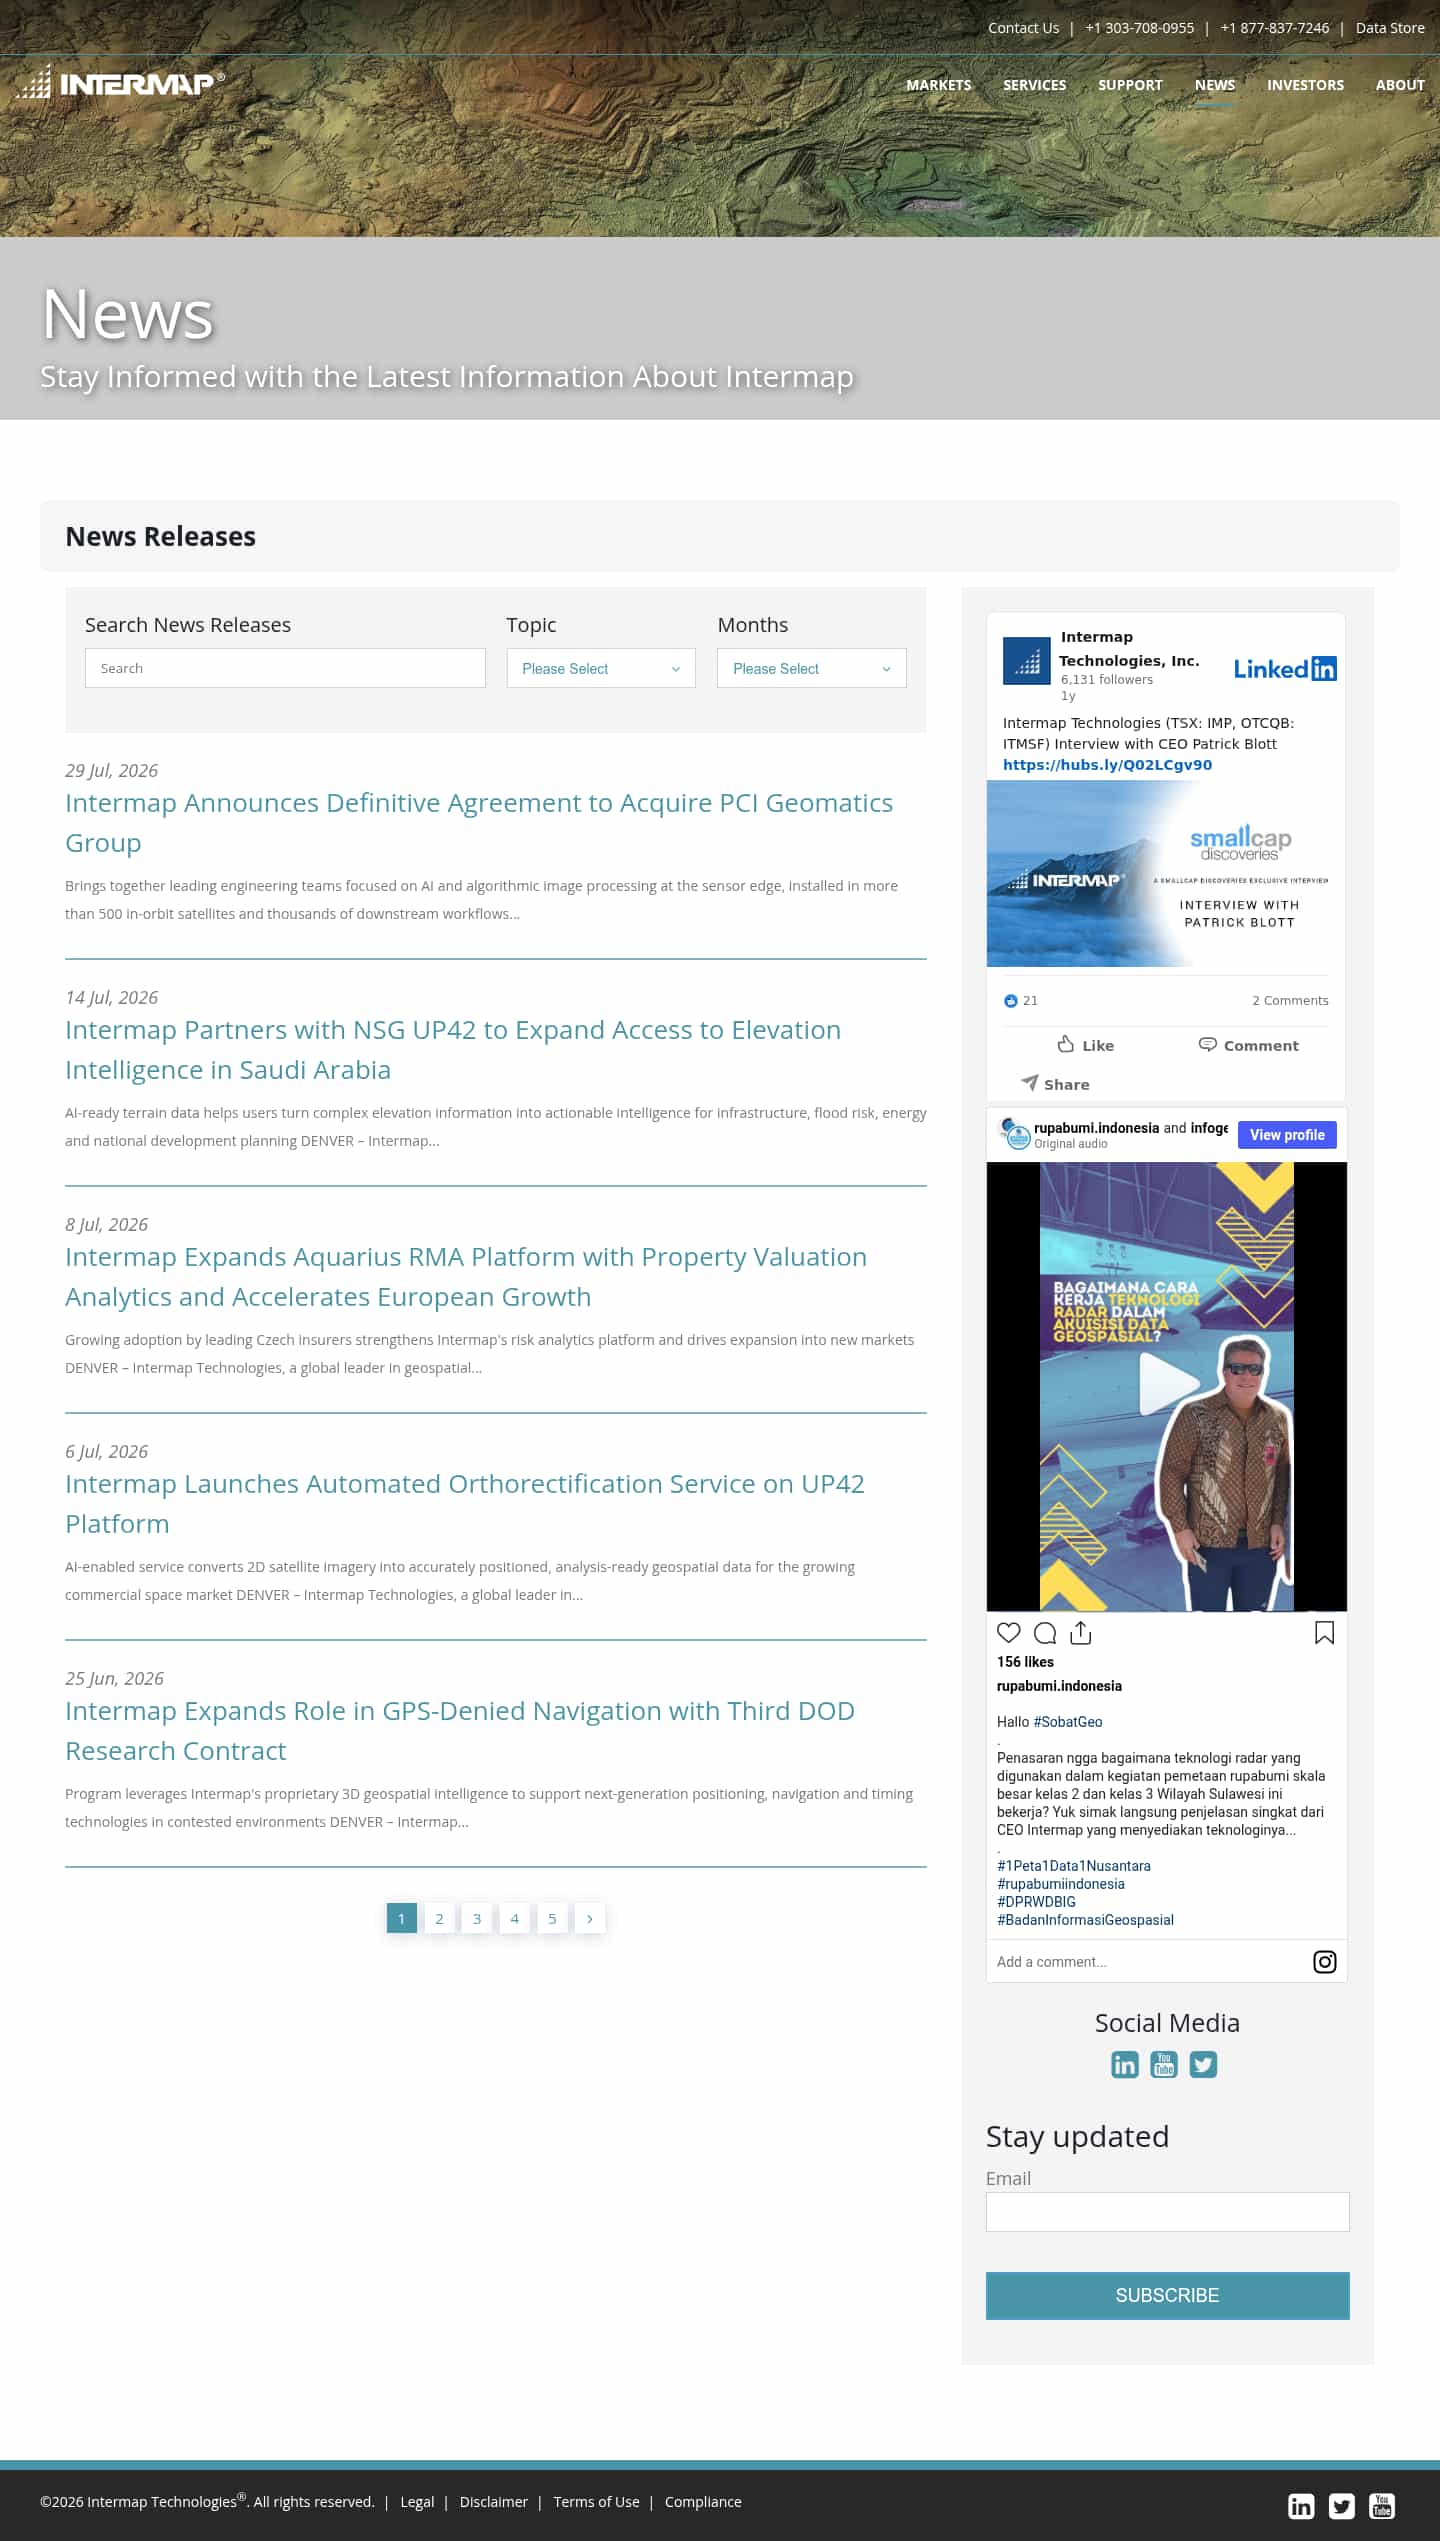
Task: Click the Search News Releases field
Action: click(285, 668)
